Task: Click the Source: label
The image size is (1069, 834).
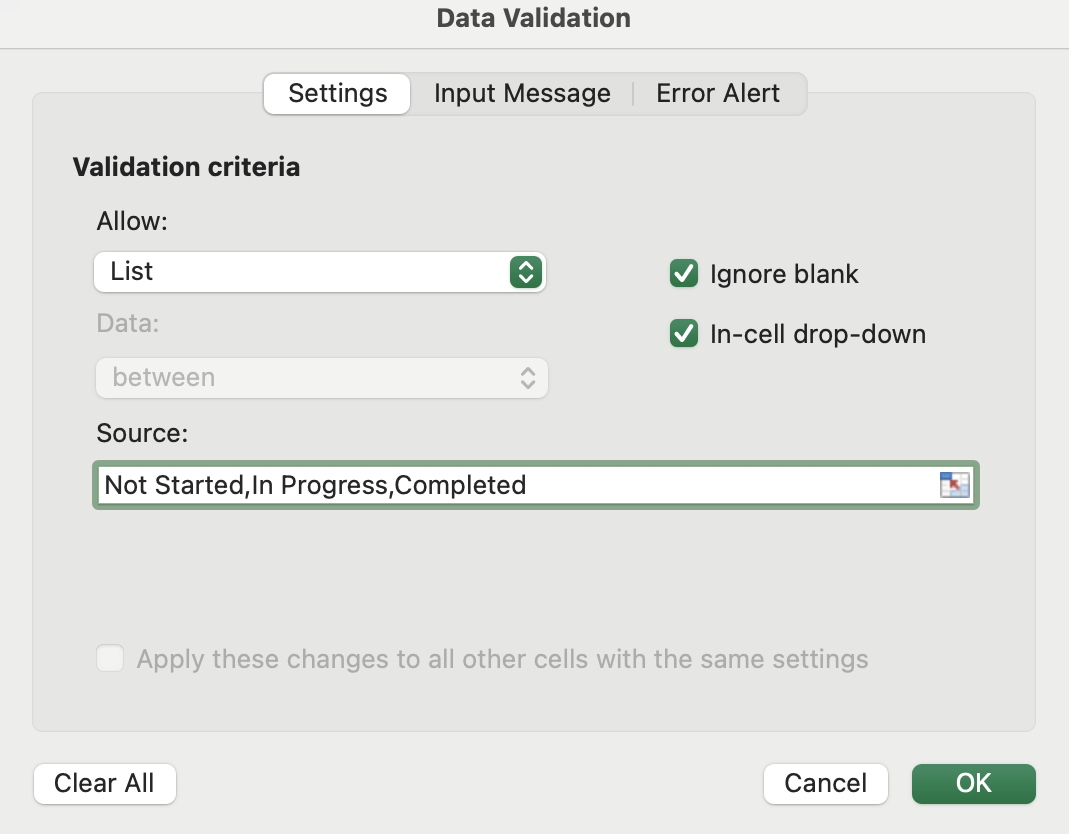Action: (142, 433)
